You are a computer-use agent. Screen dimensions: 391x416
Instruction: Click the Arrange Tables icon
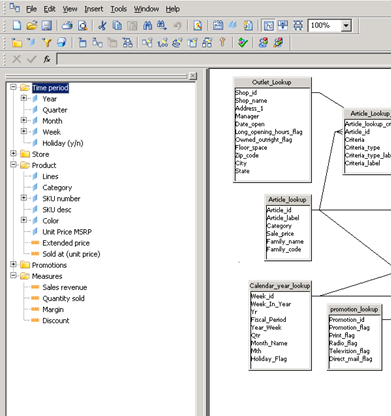(x=283, y=25)
